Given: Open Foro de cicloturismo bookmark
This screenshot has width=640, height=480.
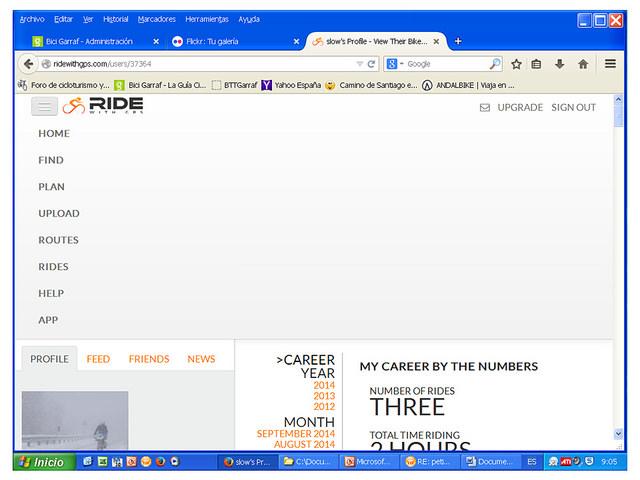Looking at the screenshot, I should [x=64, y=85].
